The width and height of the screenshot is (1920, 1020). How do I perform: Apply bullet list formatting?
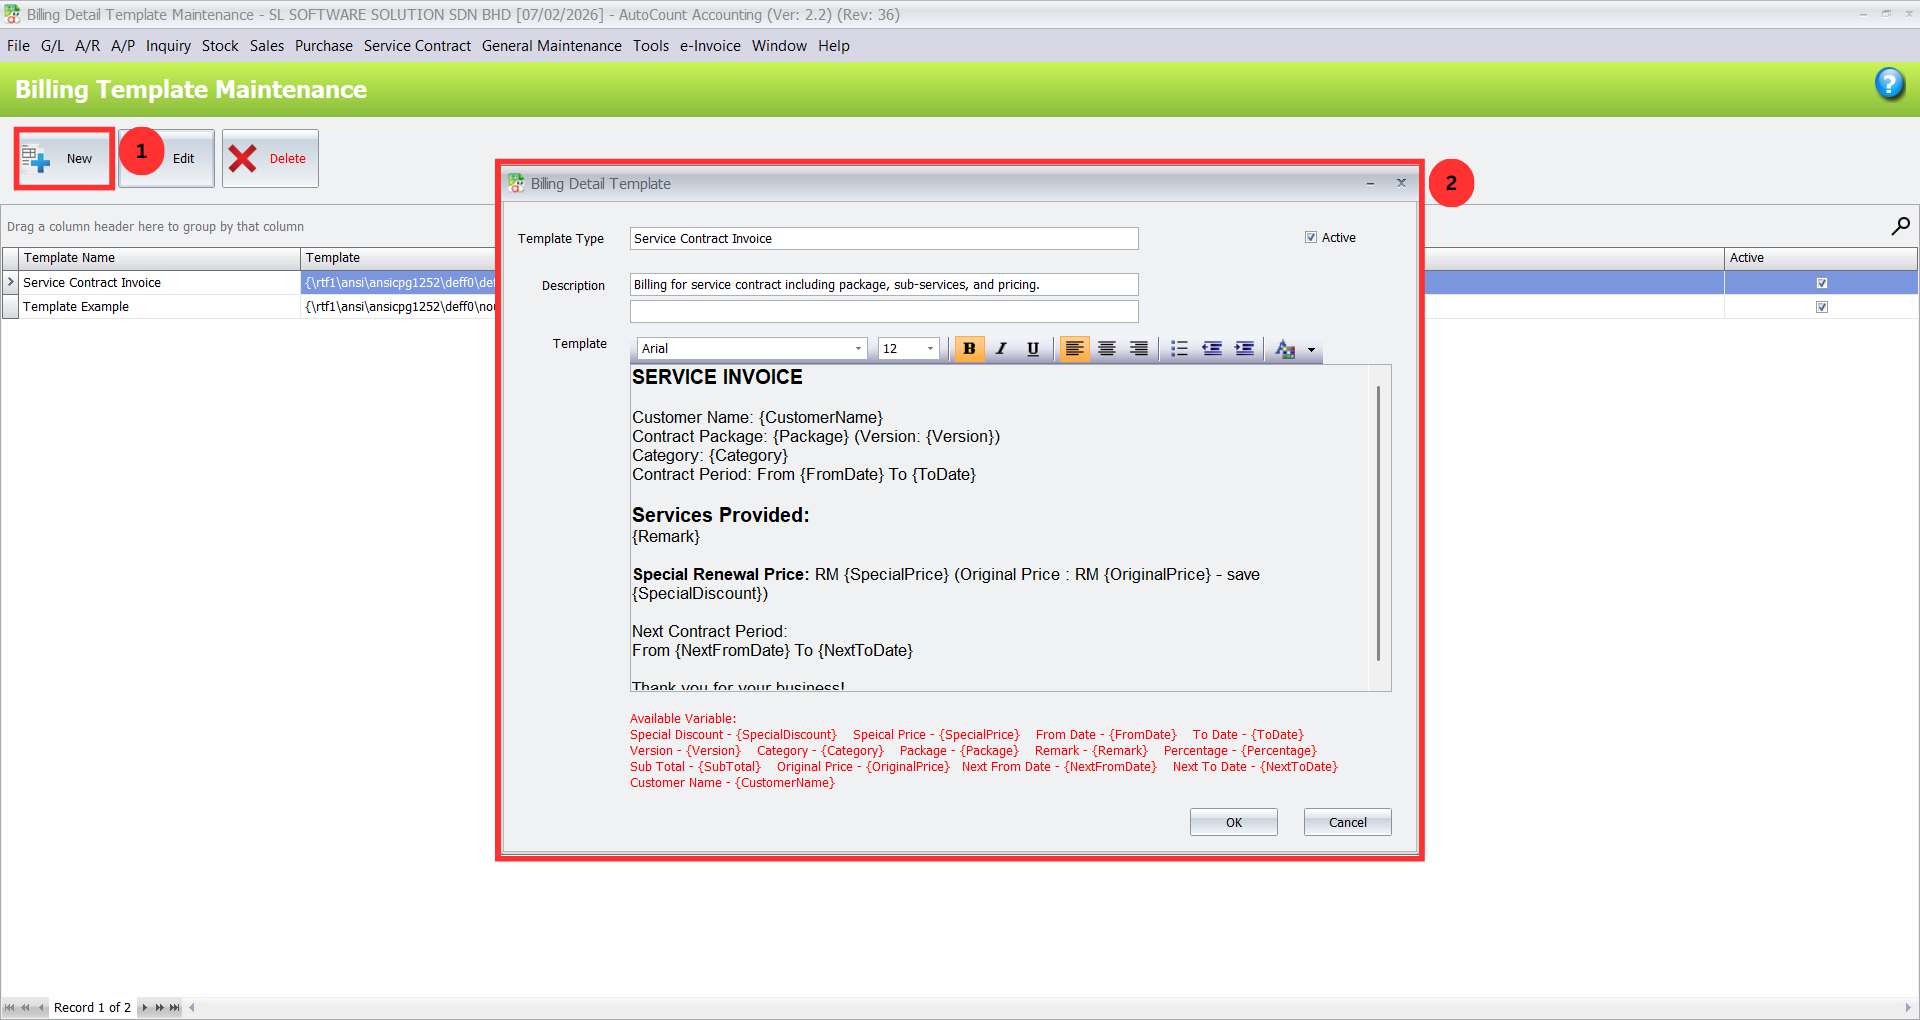1179,349
